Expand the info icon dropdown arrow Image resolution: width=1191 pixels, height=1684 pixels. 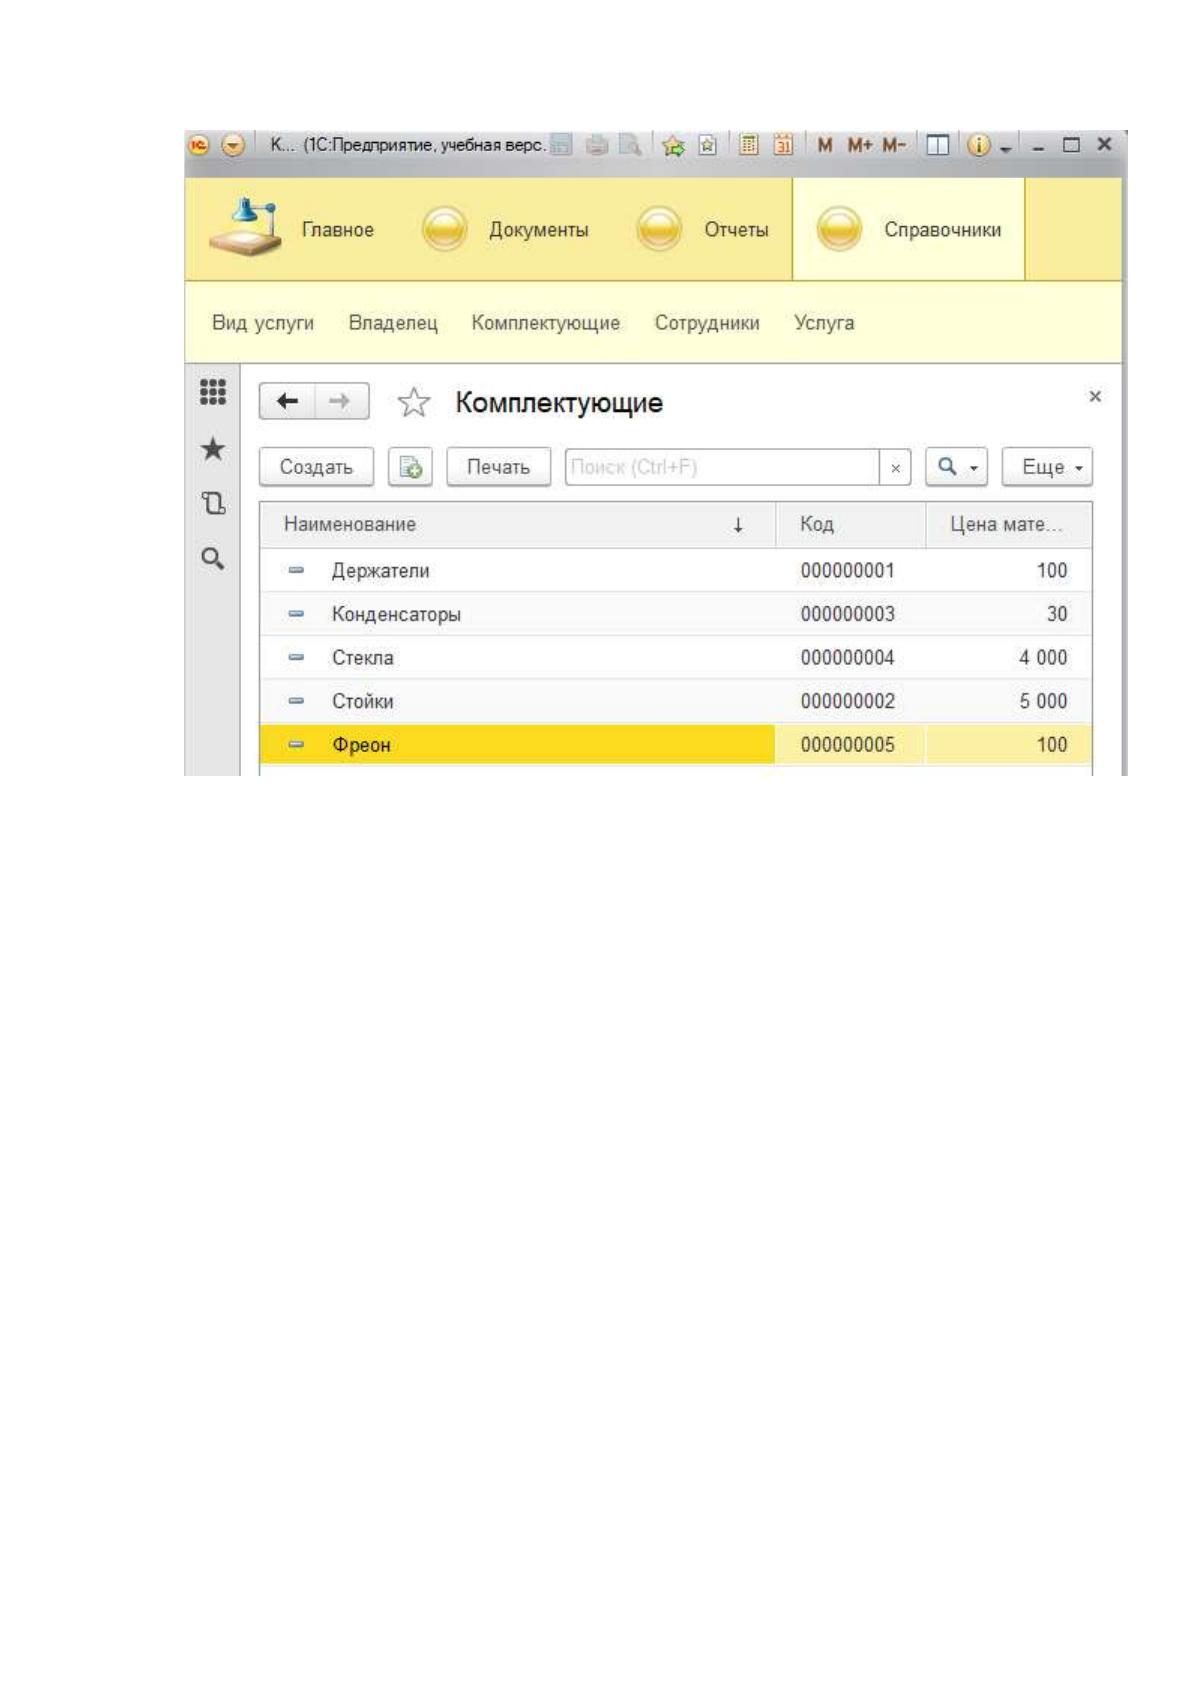pos(1002,147)
